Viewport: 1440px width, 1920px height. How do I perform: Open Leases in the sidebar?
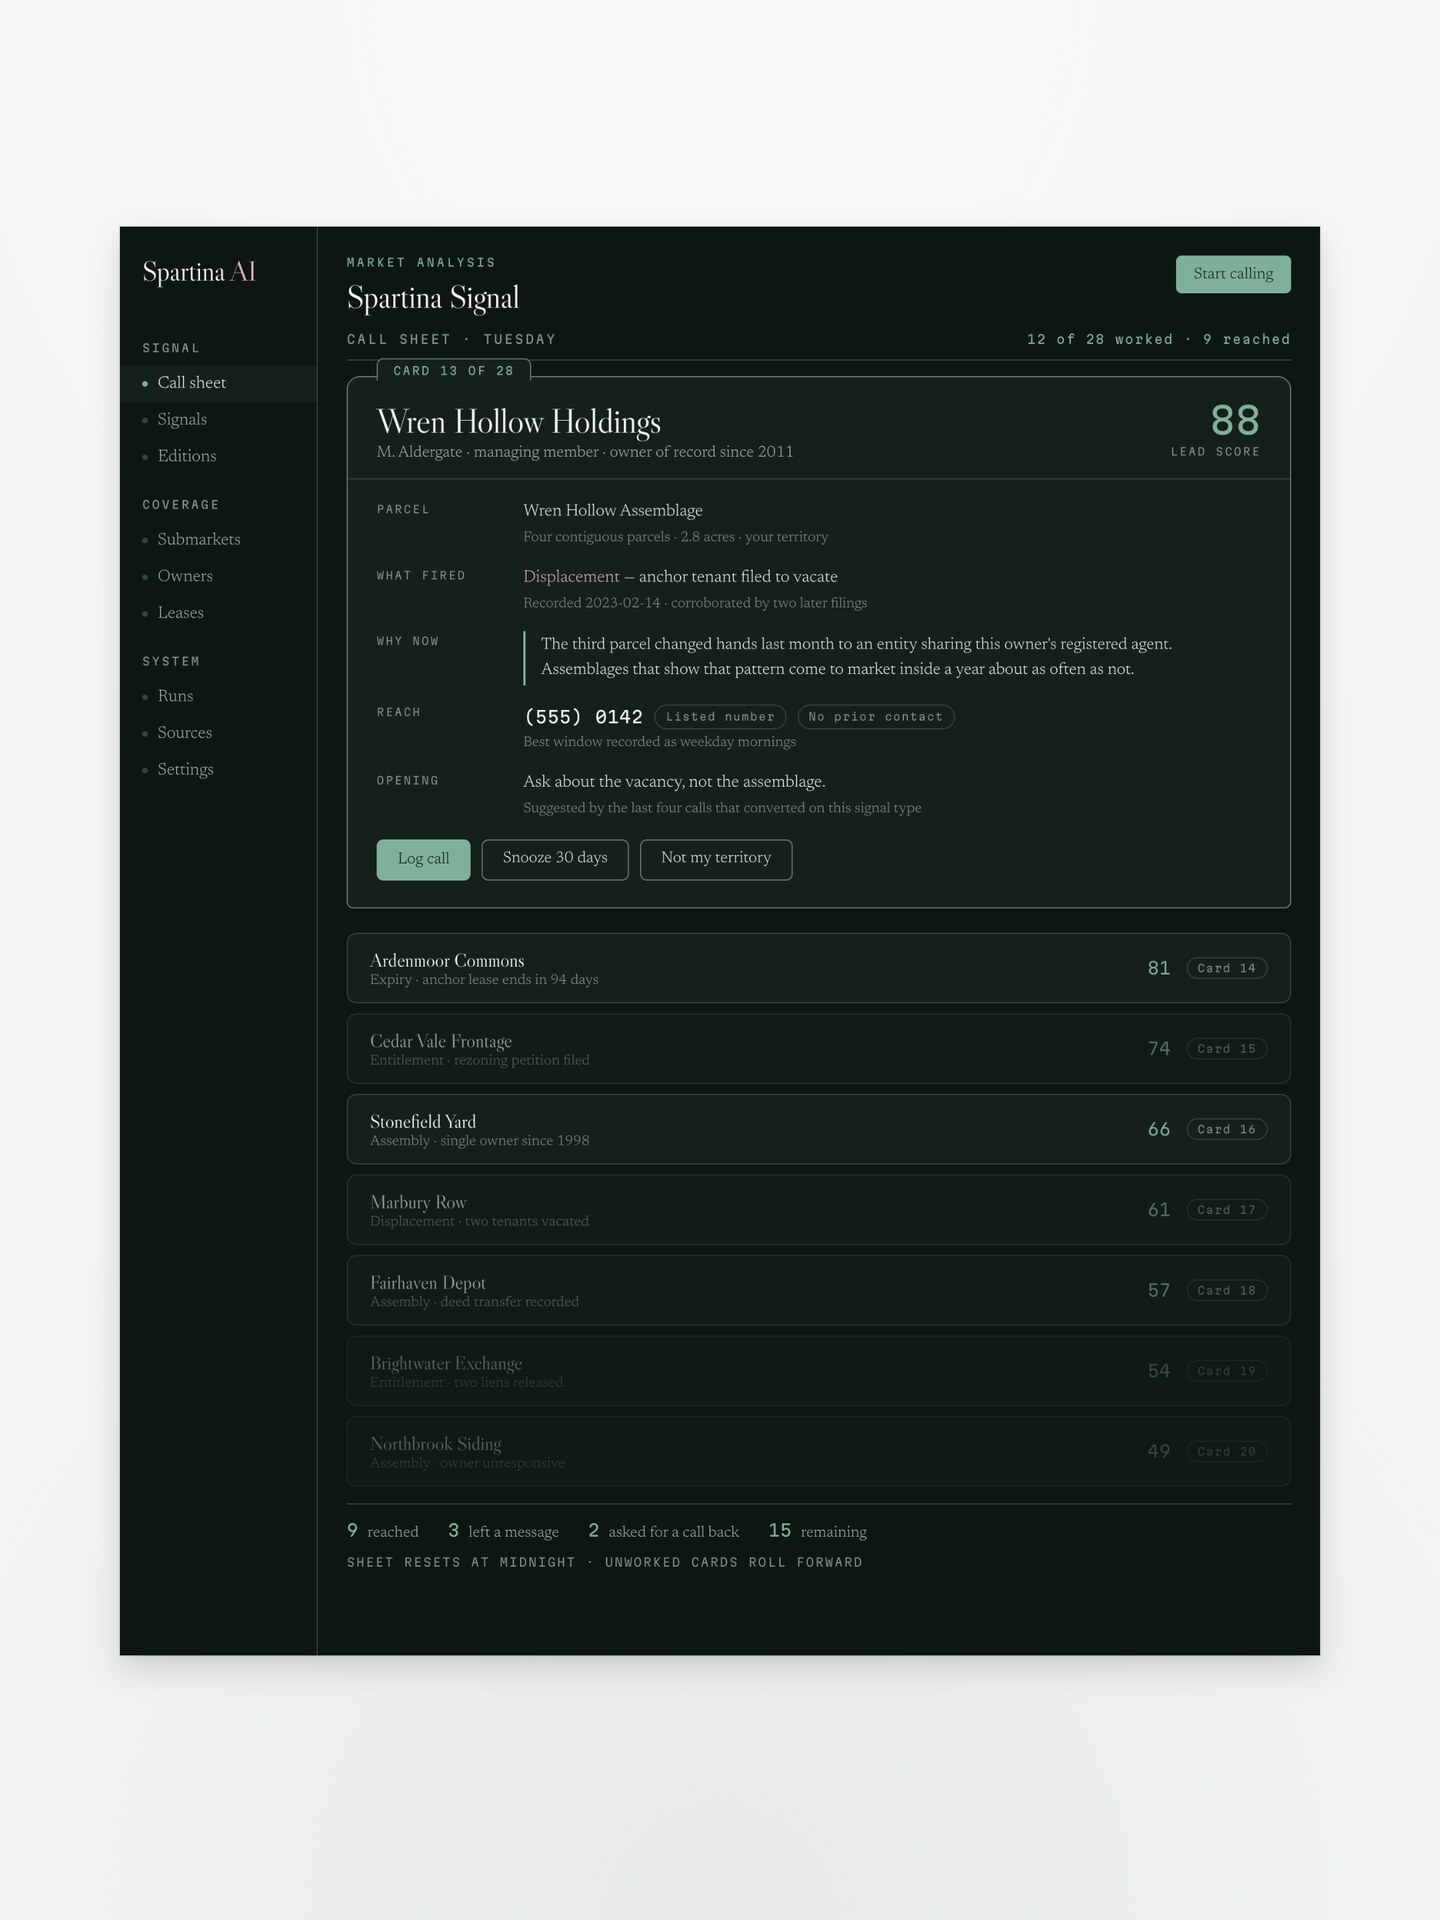pyautogui.click(x=219, y=613)
